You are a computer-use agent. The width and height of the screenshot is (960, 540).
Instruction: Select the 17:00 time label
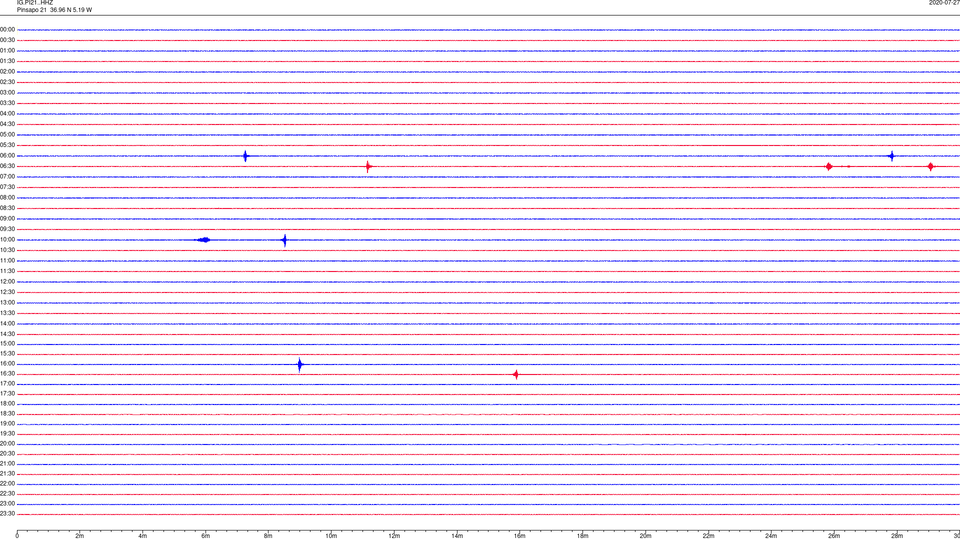tap(7, 384)
